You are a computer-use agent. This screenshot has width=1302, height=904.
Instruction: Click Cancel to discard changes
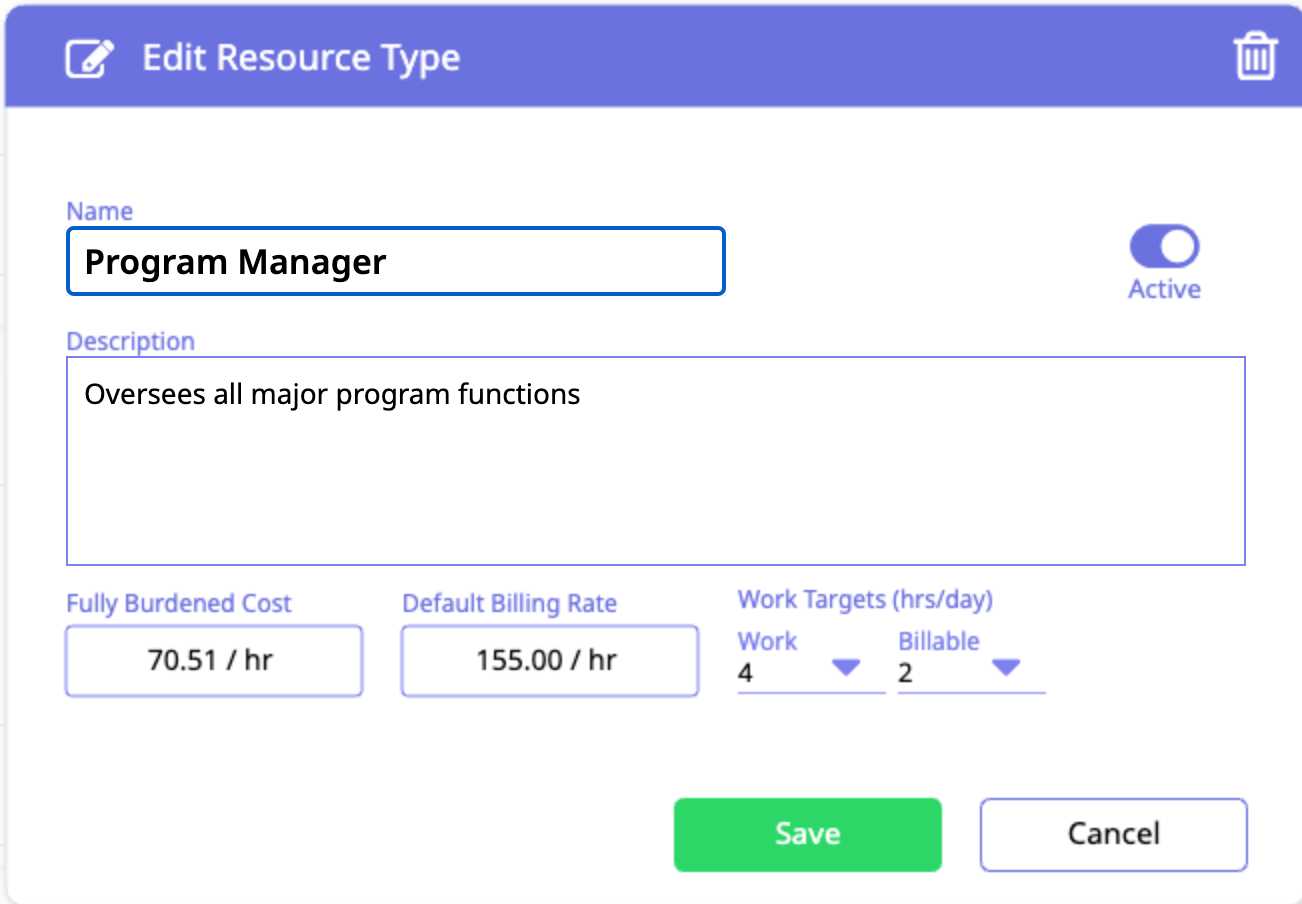(x=1113, y=834)
